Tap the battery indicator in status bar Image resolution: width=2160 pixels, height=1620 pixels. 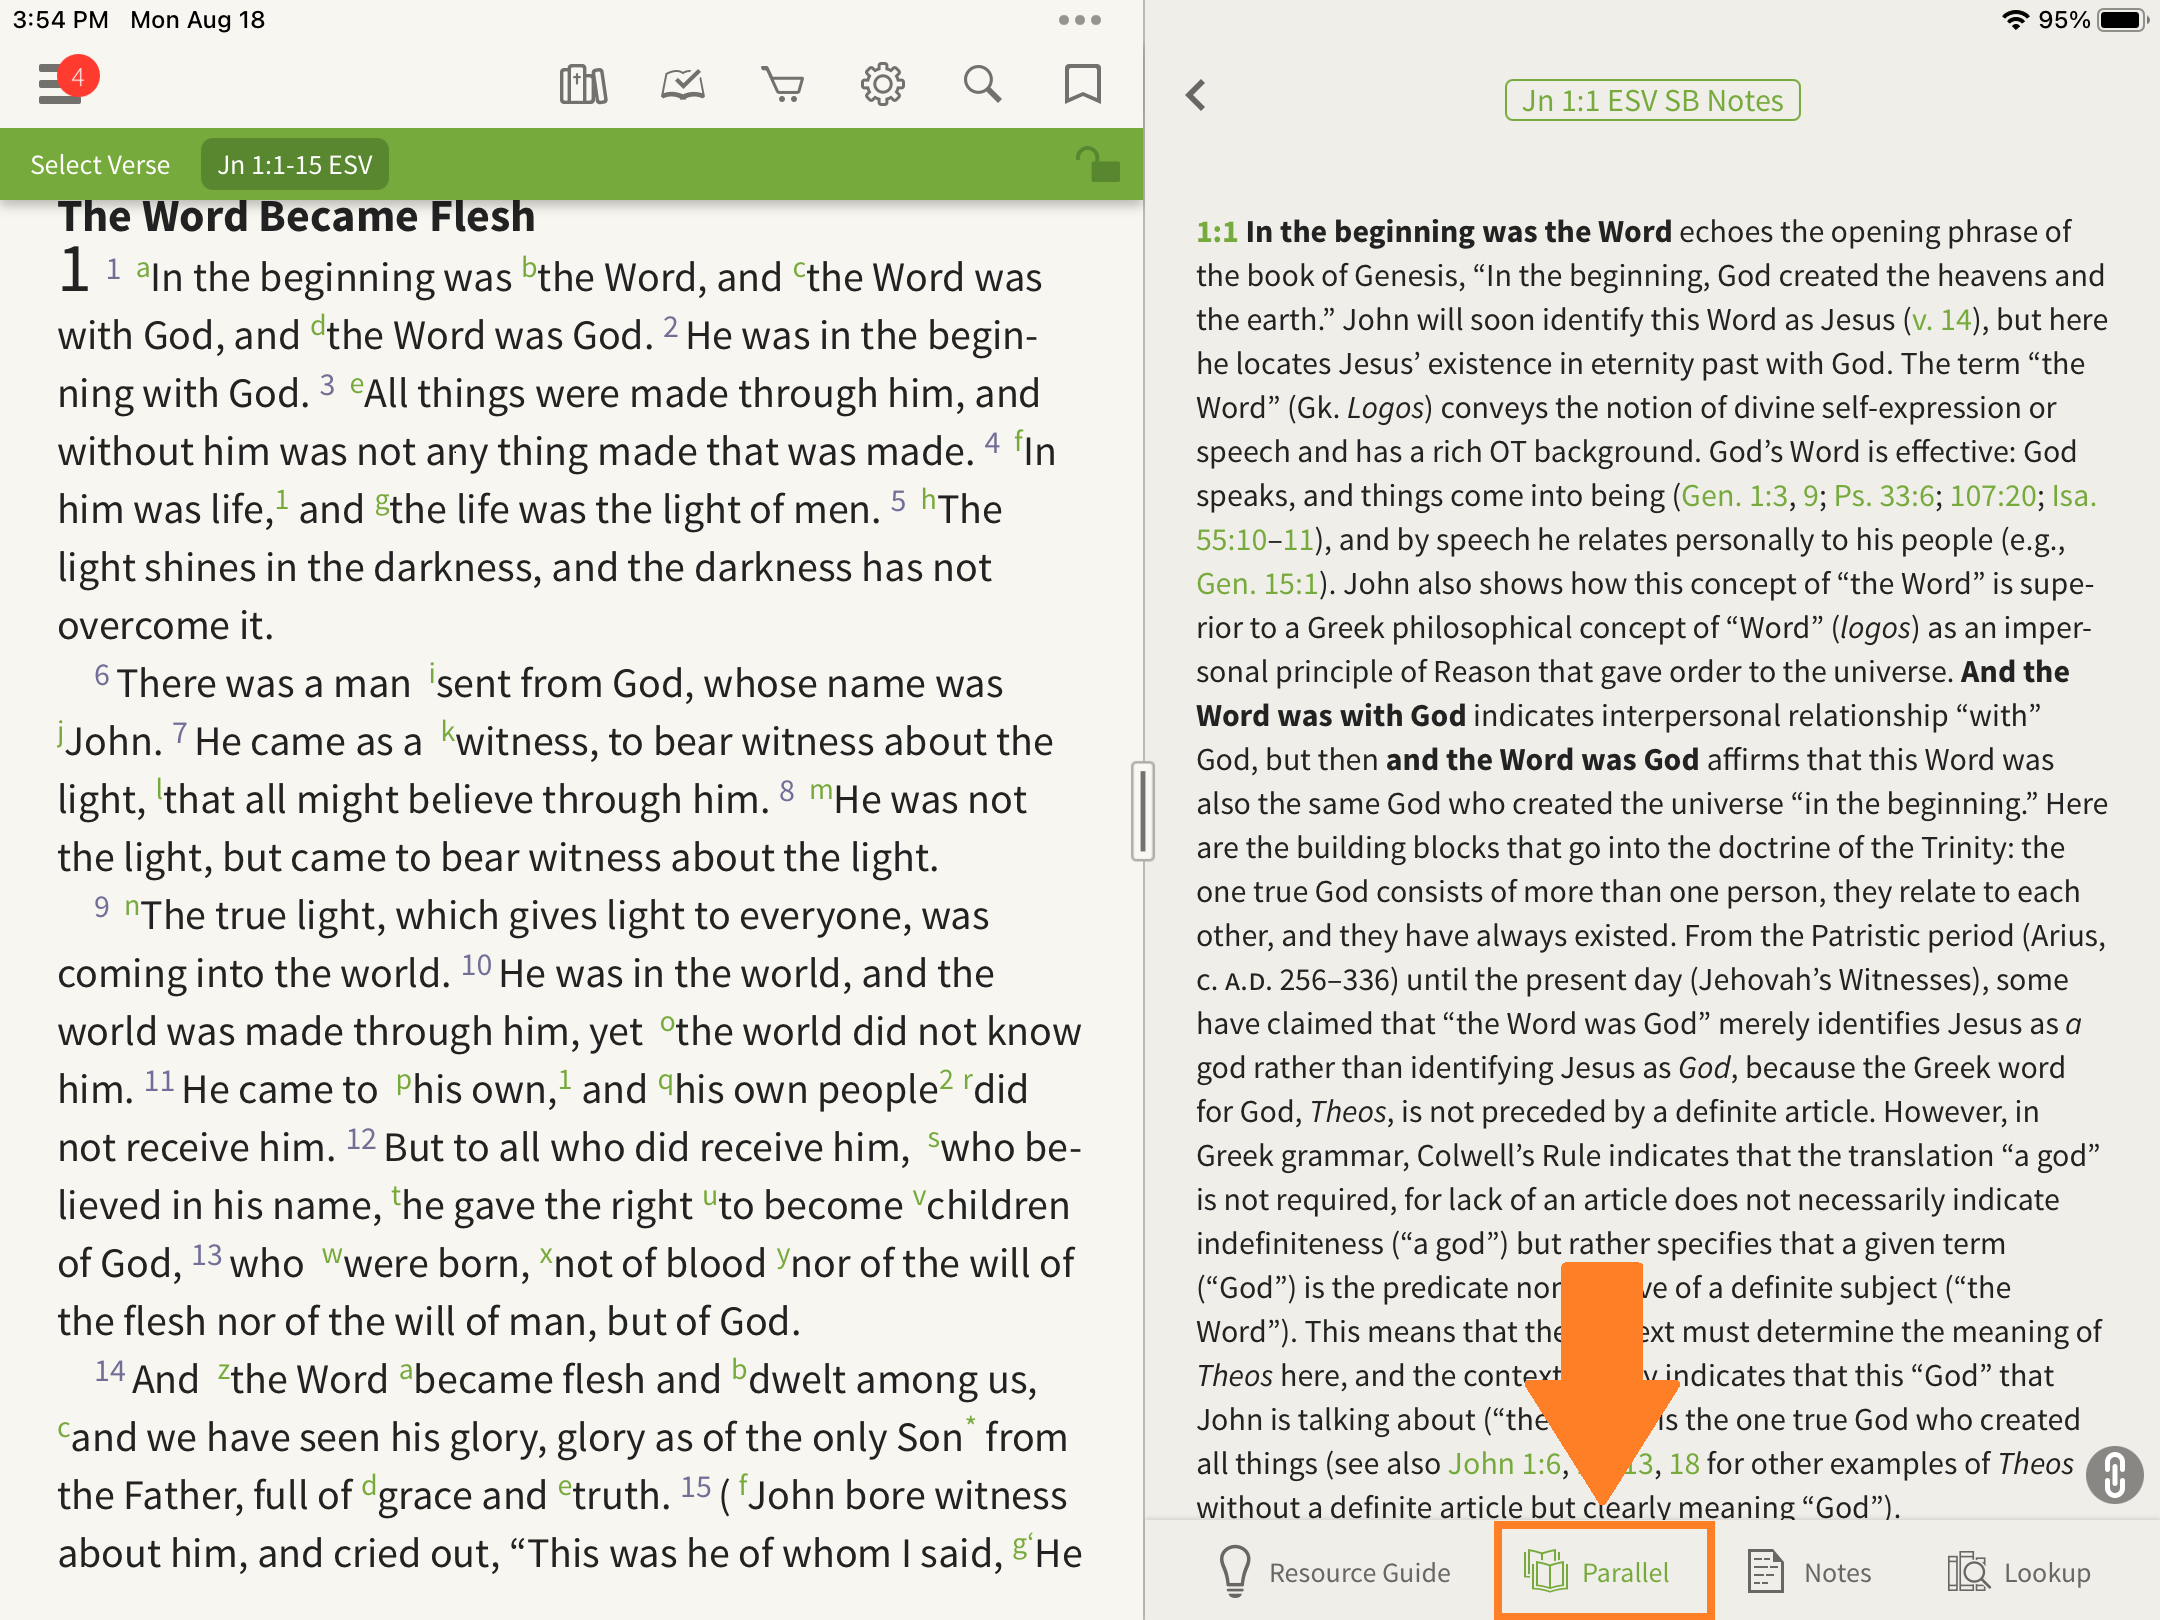point(2122,20)
